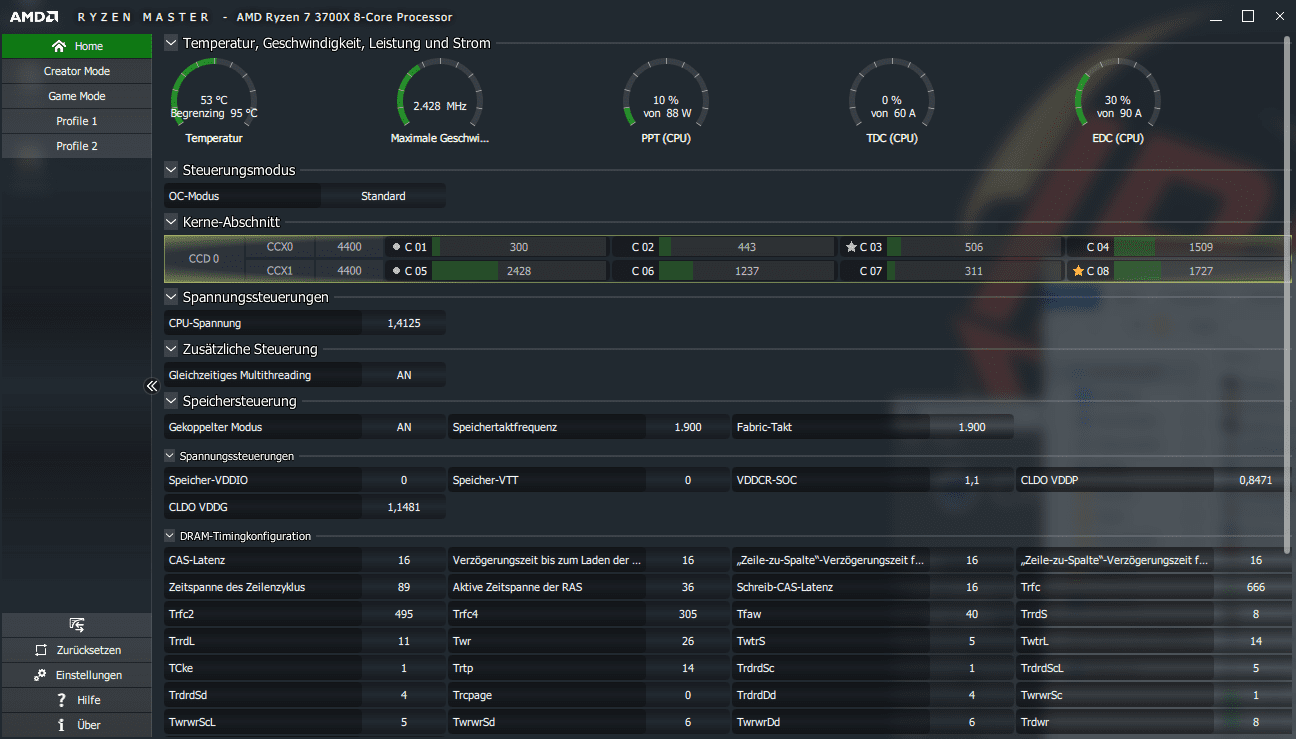Click the TDC (CPU) gauge

pyautogui.click(x=891, y=102)
